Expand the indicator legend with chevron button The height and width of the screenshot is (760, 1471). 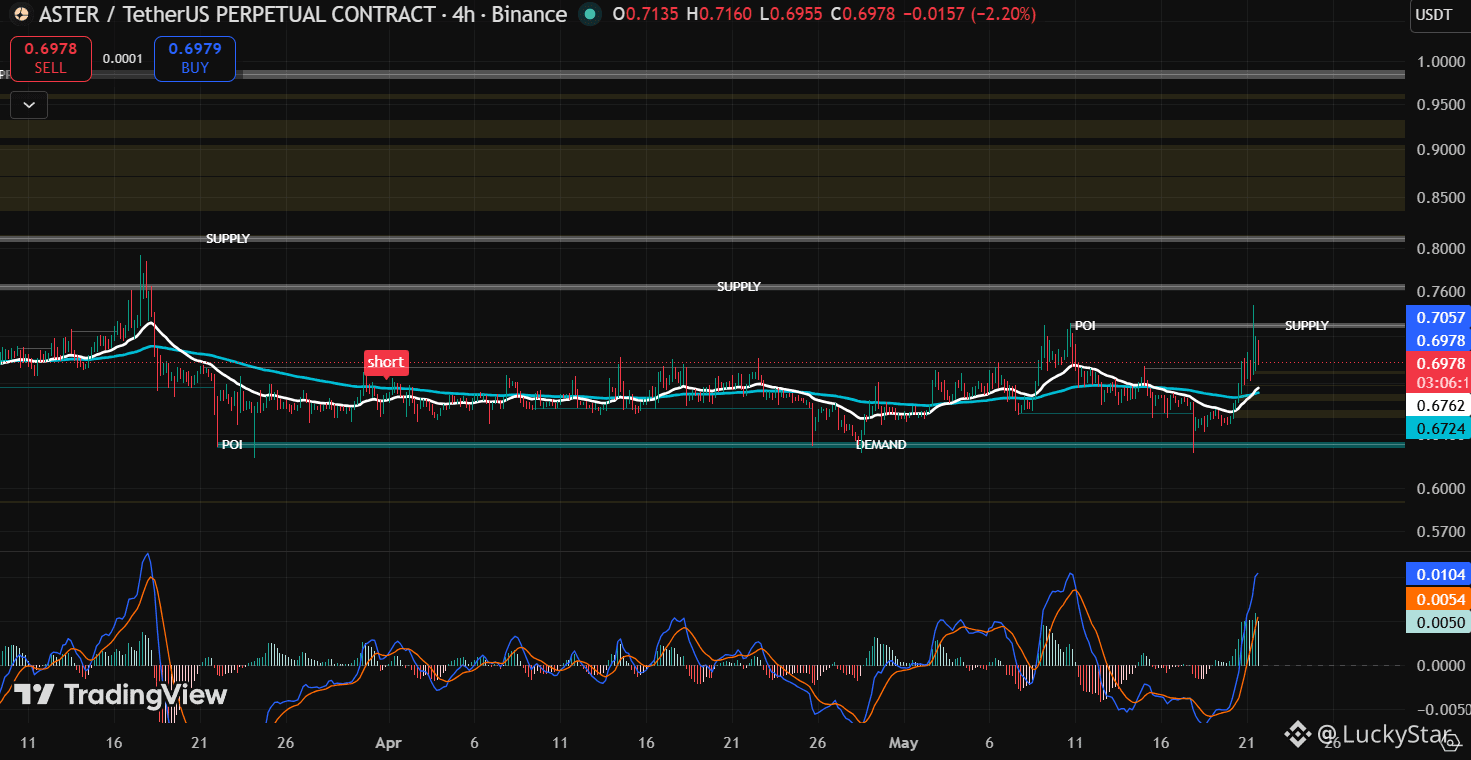[29, 104]
